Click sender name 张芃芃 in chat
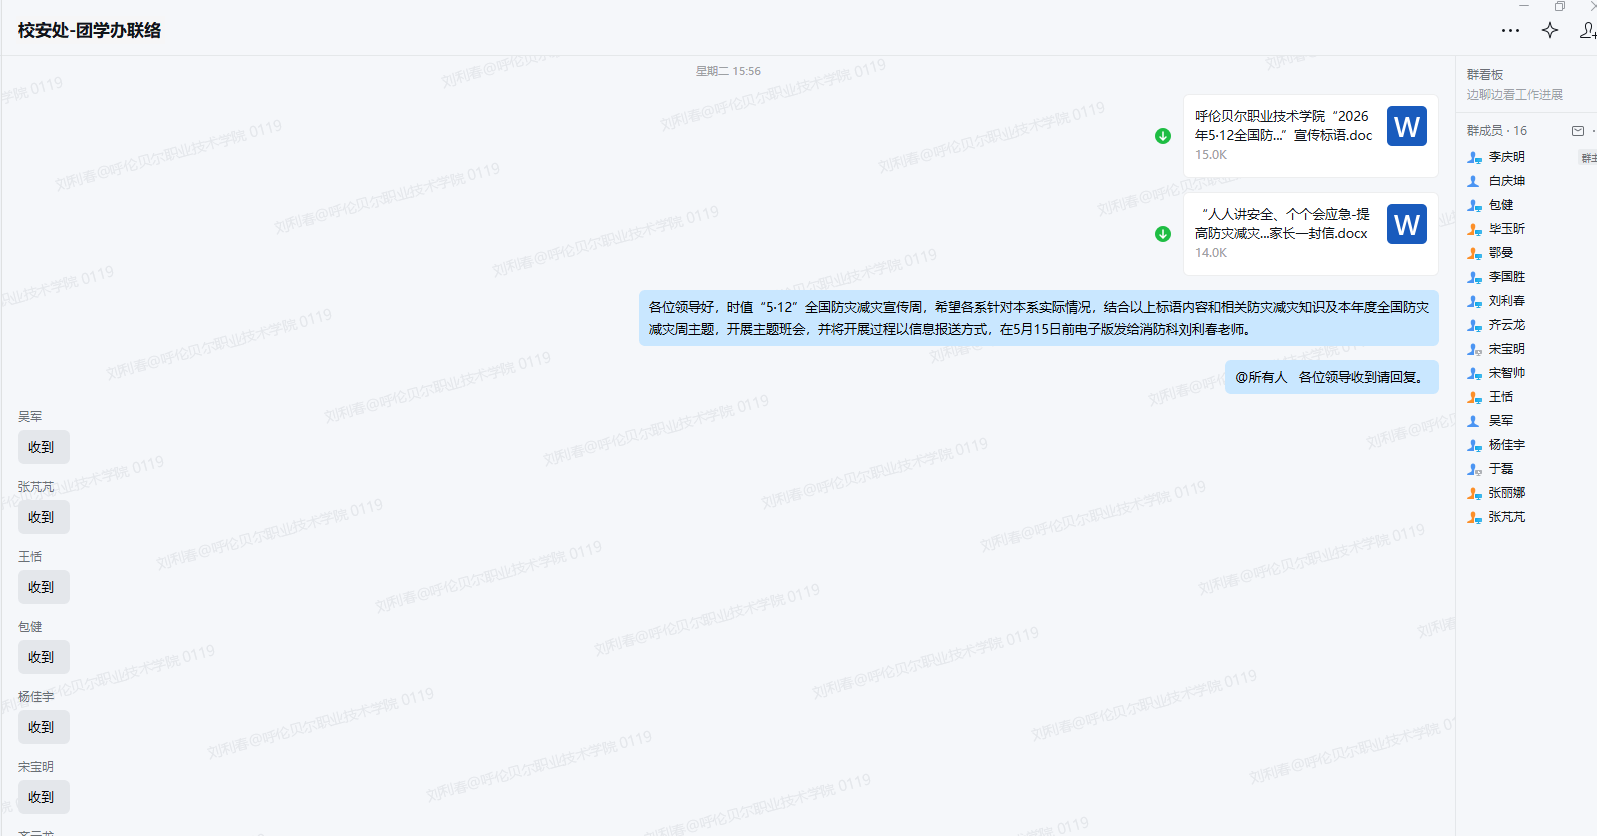This screenshot has height=836, width=1597. pos(36,487)
